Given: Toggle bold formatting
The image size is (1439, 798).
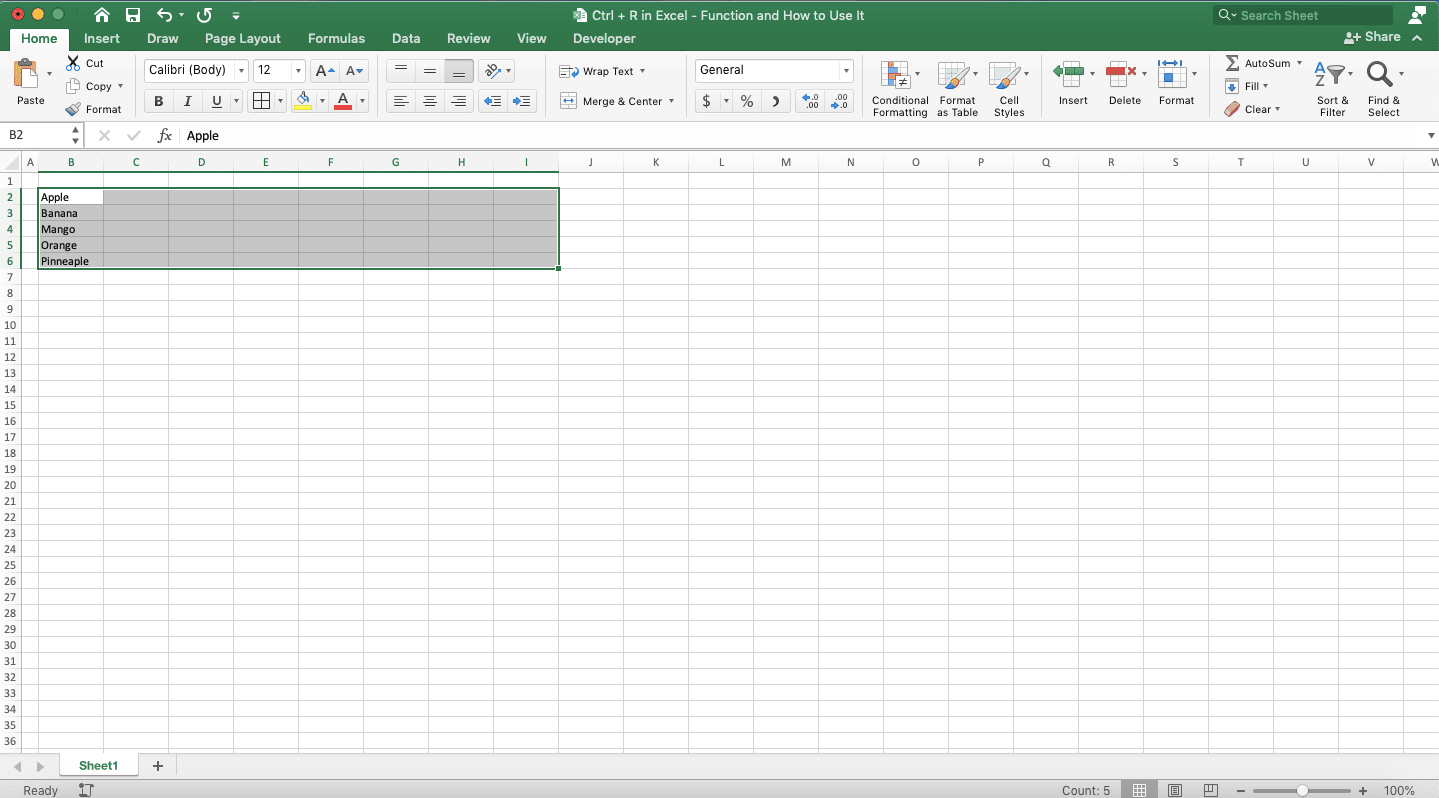Looking at the screenshot, I should (x=158, y=100).
